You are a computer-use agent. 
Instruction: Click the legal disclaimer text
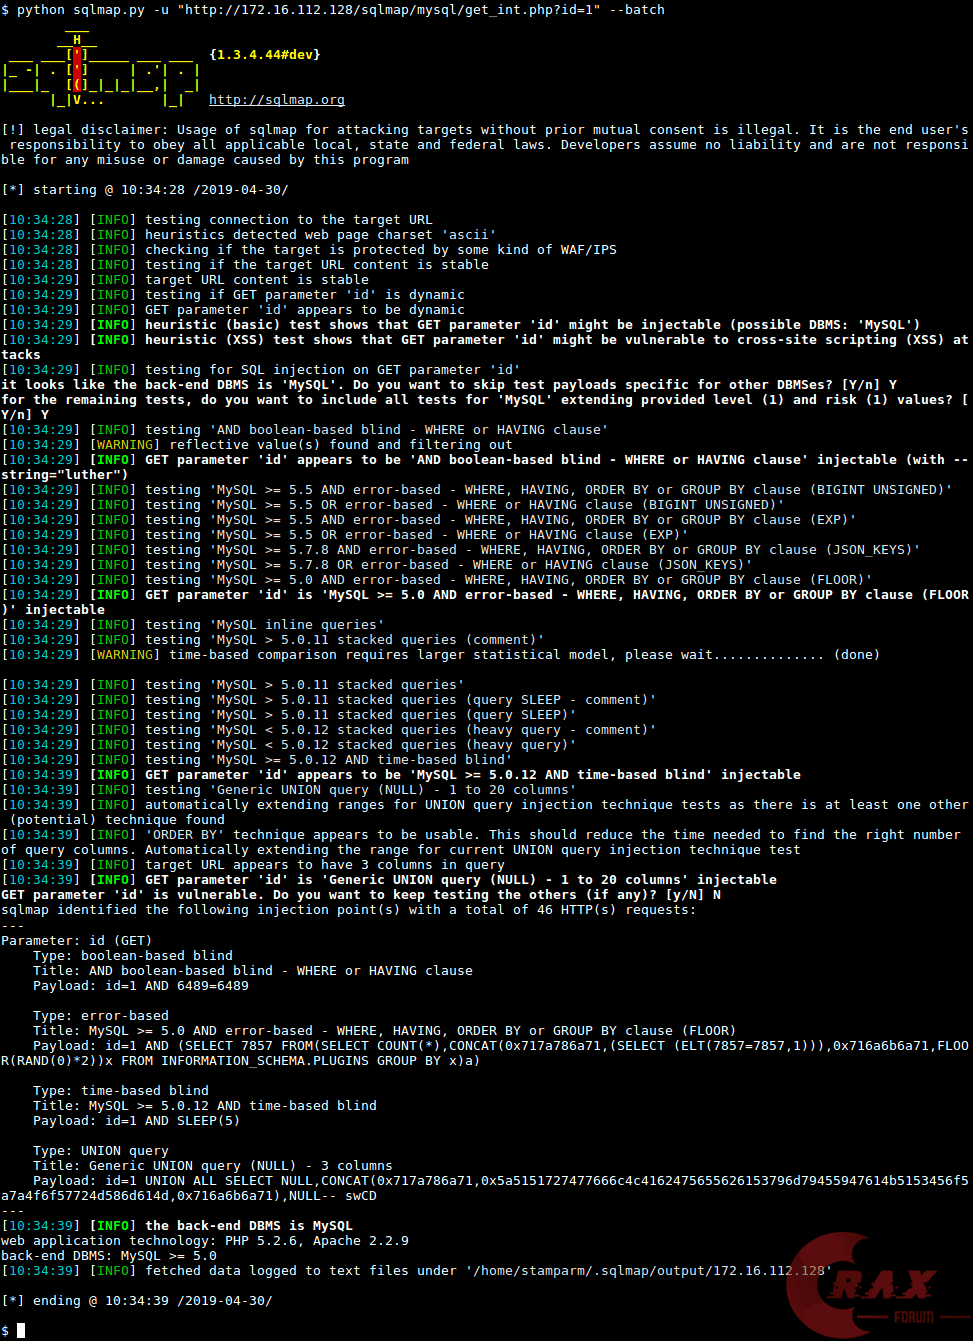485,145
